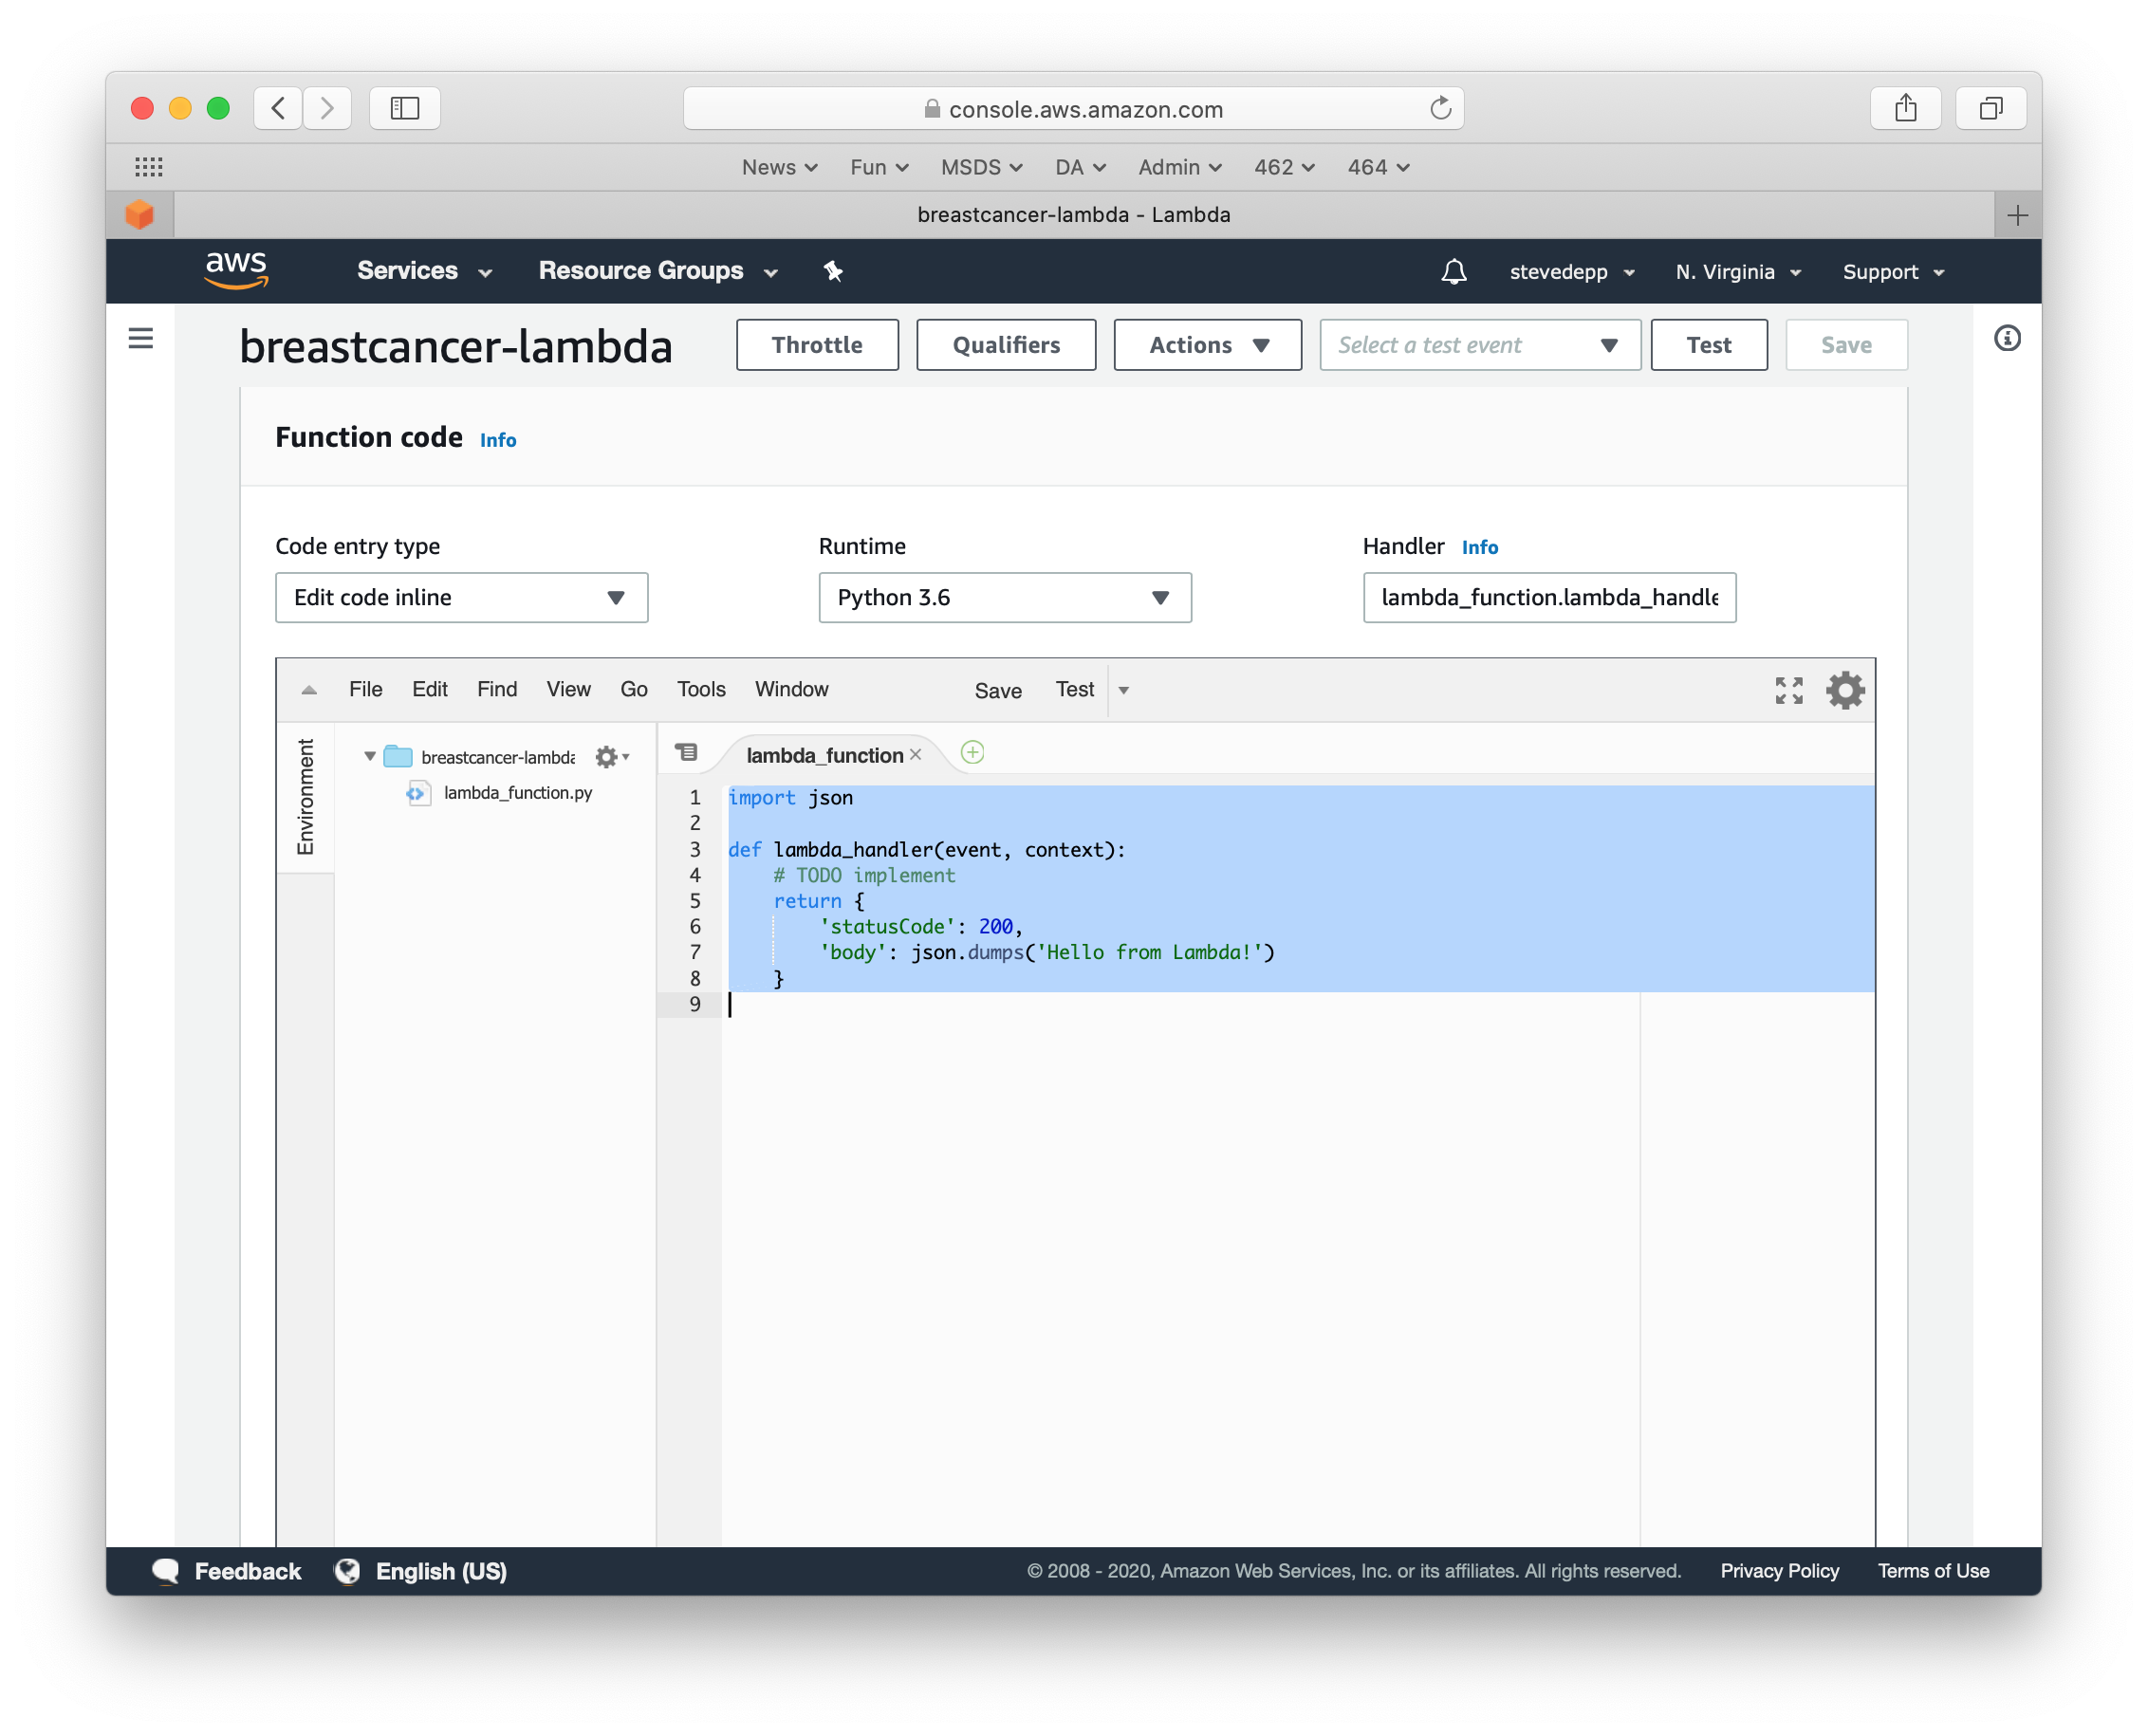This screenshot has width=2148, height=1736.
Task: Click the Test button in page header
Action: [1708, 345]
